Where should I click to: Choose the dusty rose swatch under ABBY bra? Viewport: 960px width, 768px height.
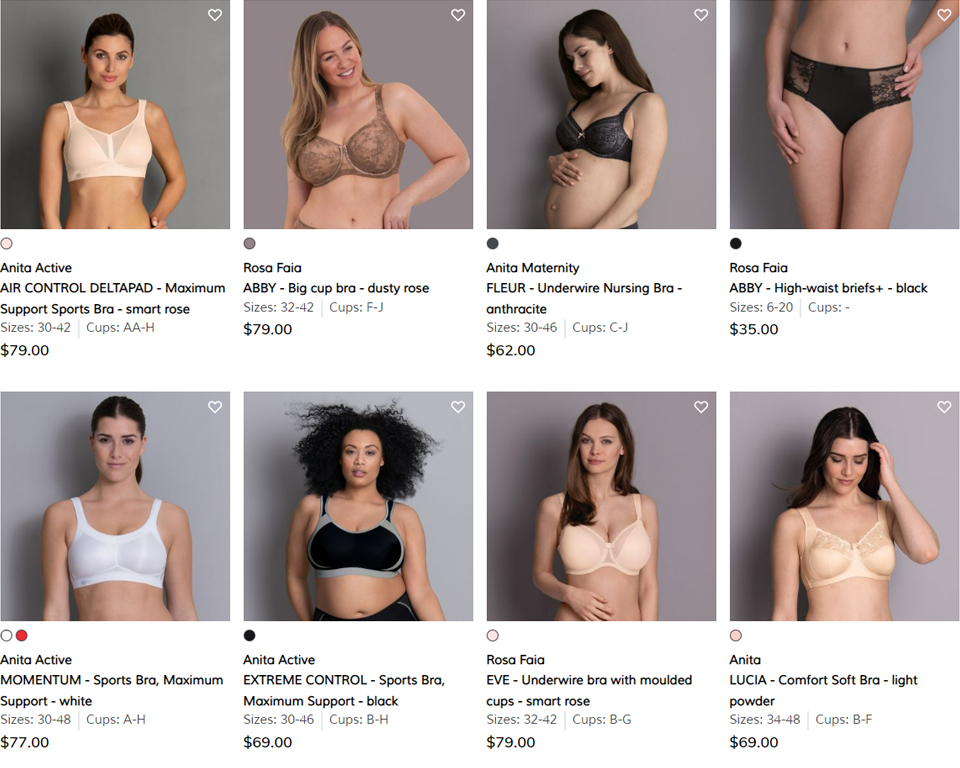click(x=249, y=244)
